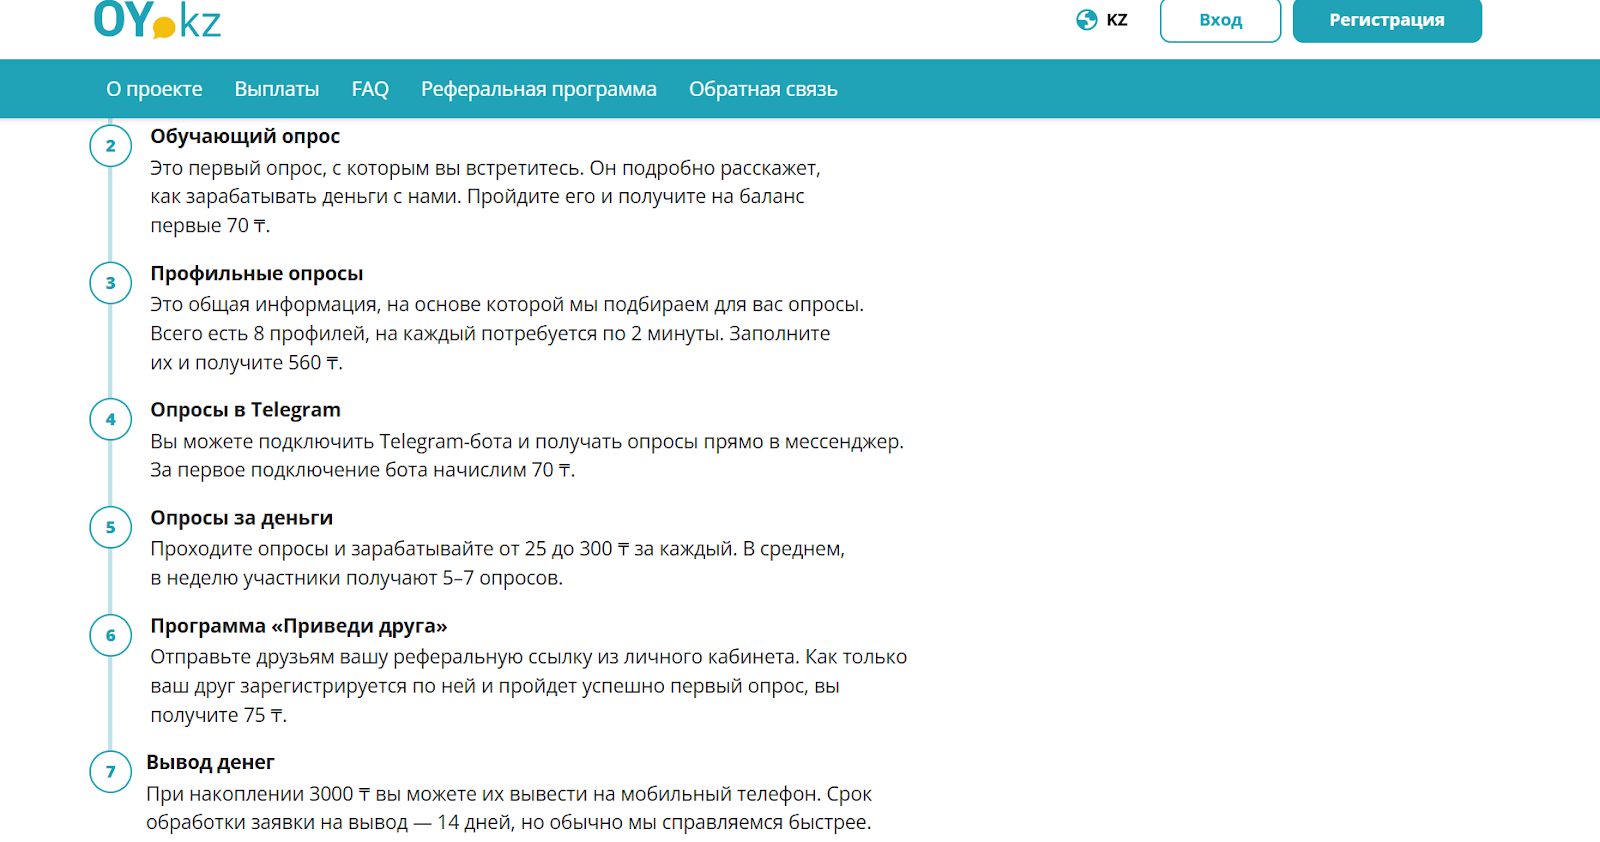This screenshot has height=842, width=1600.
Task: Click step 6 circle marker
Action: pyautogui.click(x=111, y=636)
